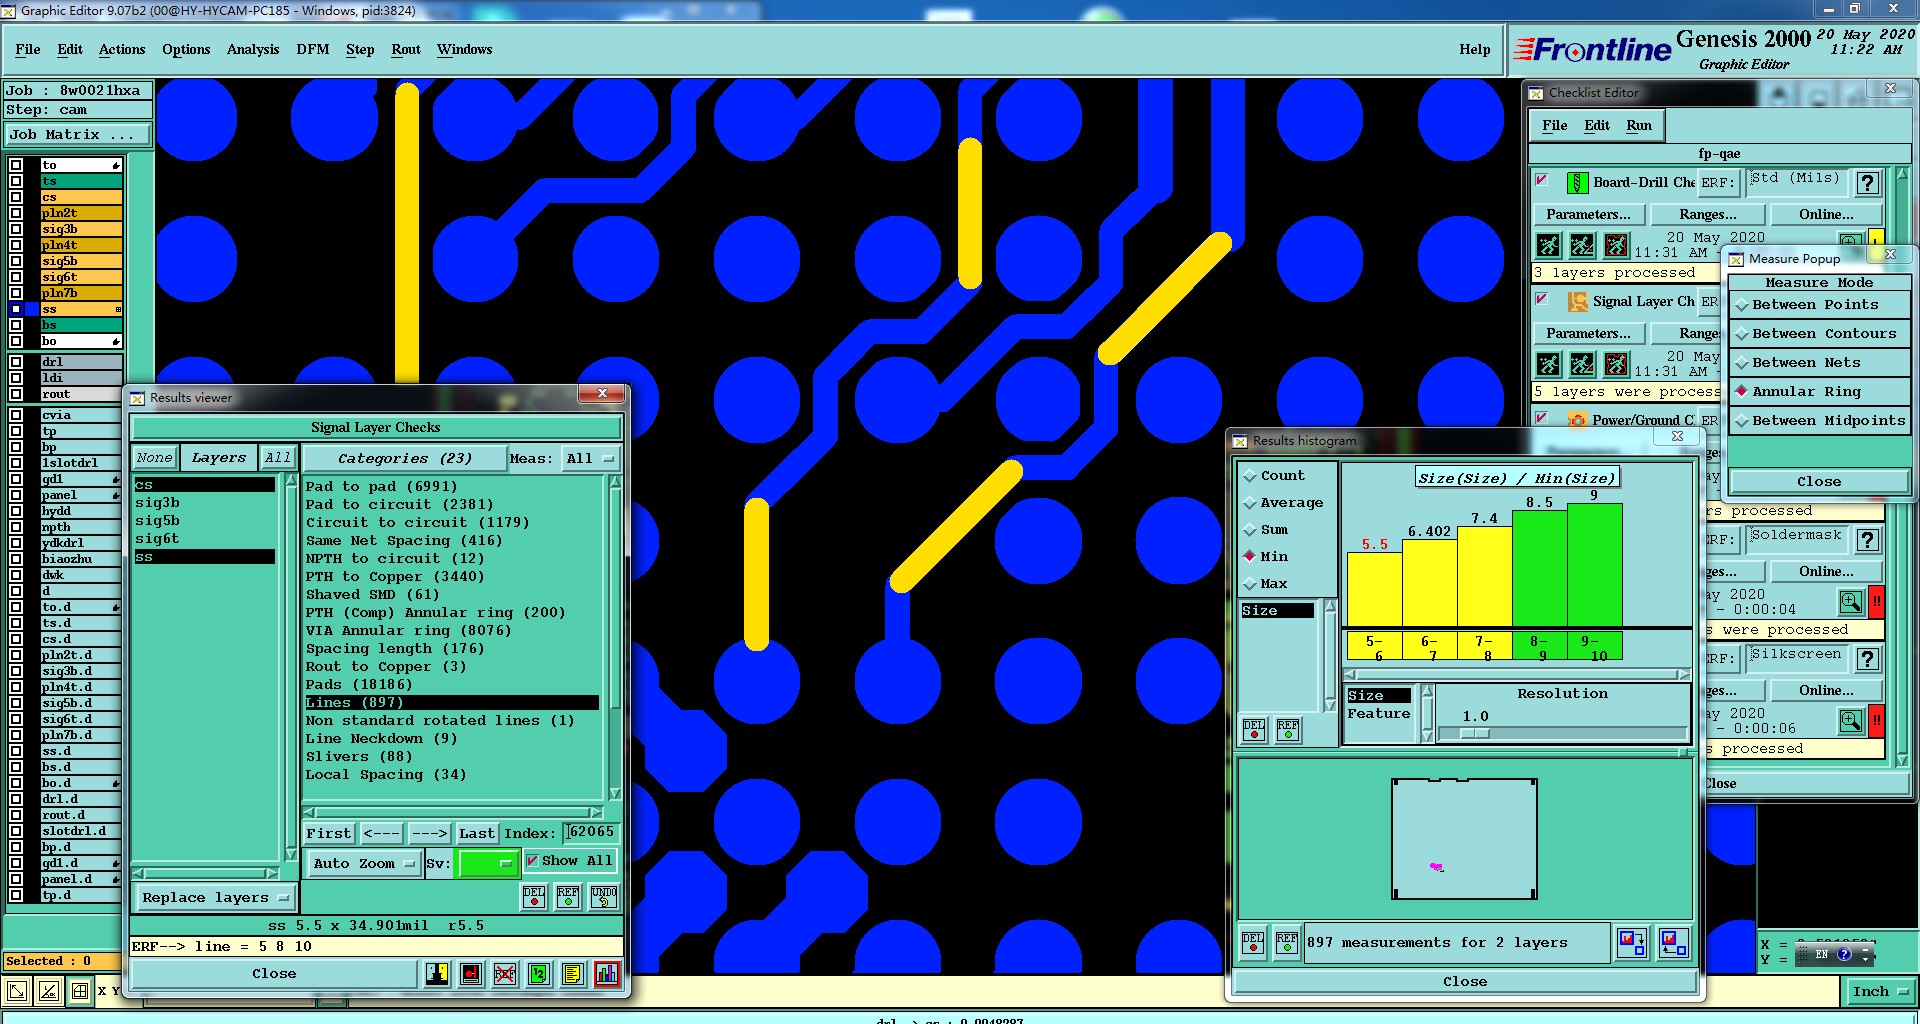The height and width of the screenshot is (1024, 1920).
Task: Click the Last result button
Action: (x=476, y=834)
